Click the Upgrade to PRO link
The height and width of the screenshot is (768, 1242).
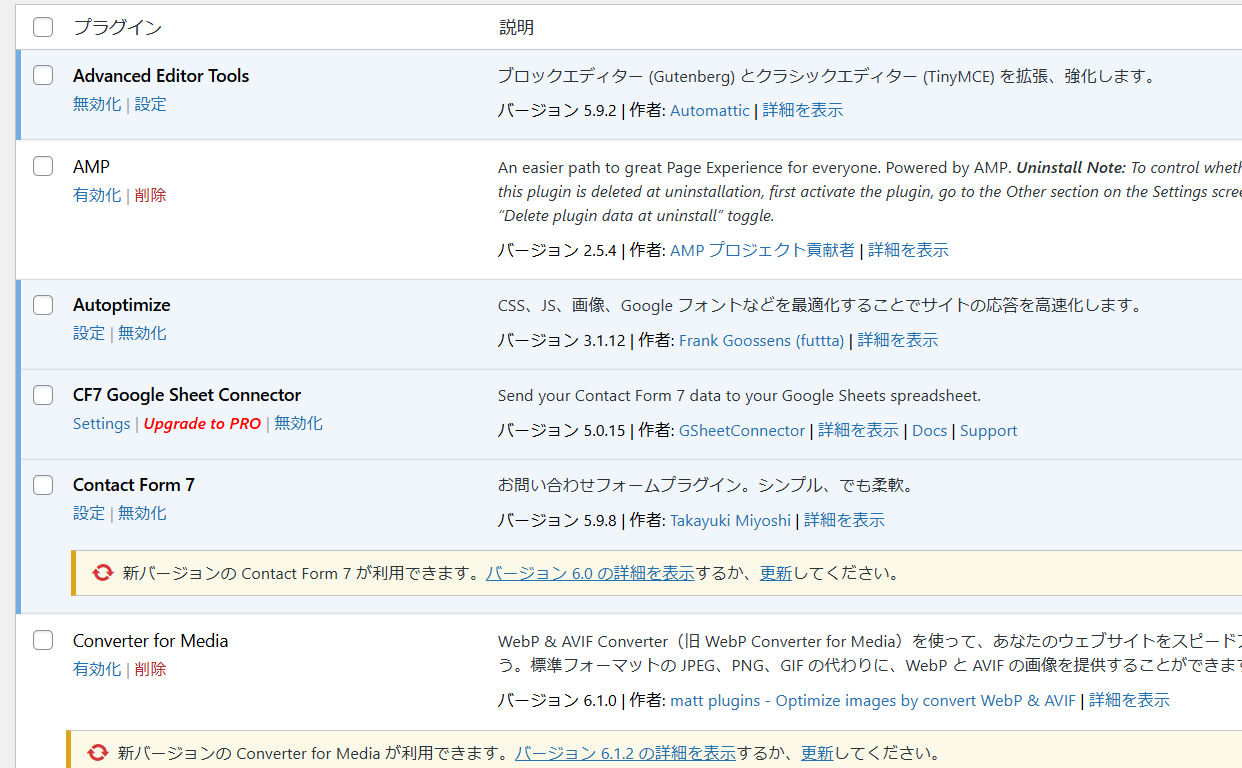[202, 423]
